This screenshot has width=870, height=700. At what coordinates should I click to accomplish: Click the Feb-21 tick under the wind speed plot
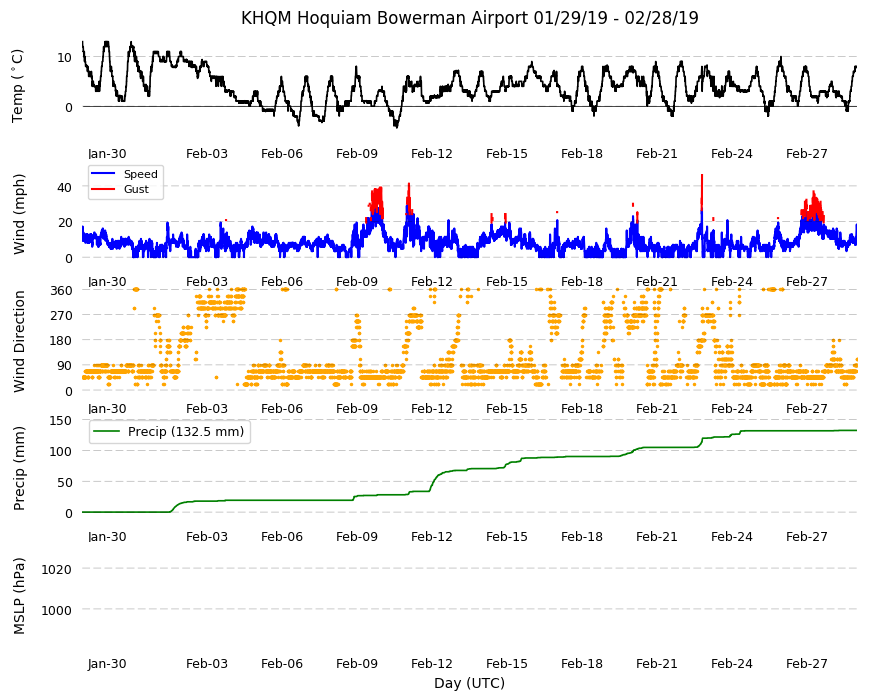pos(657,281)
